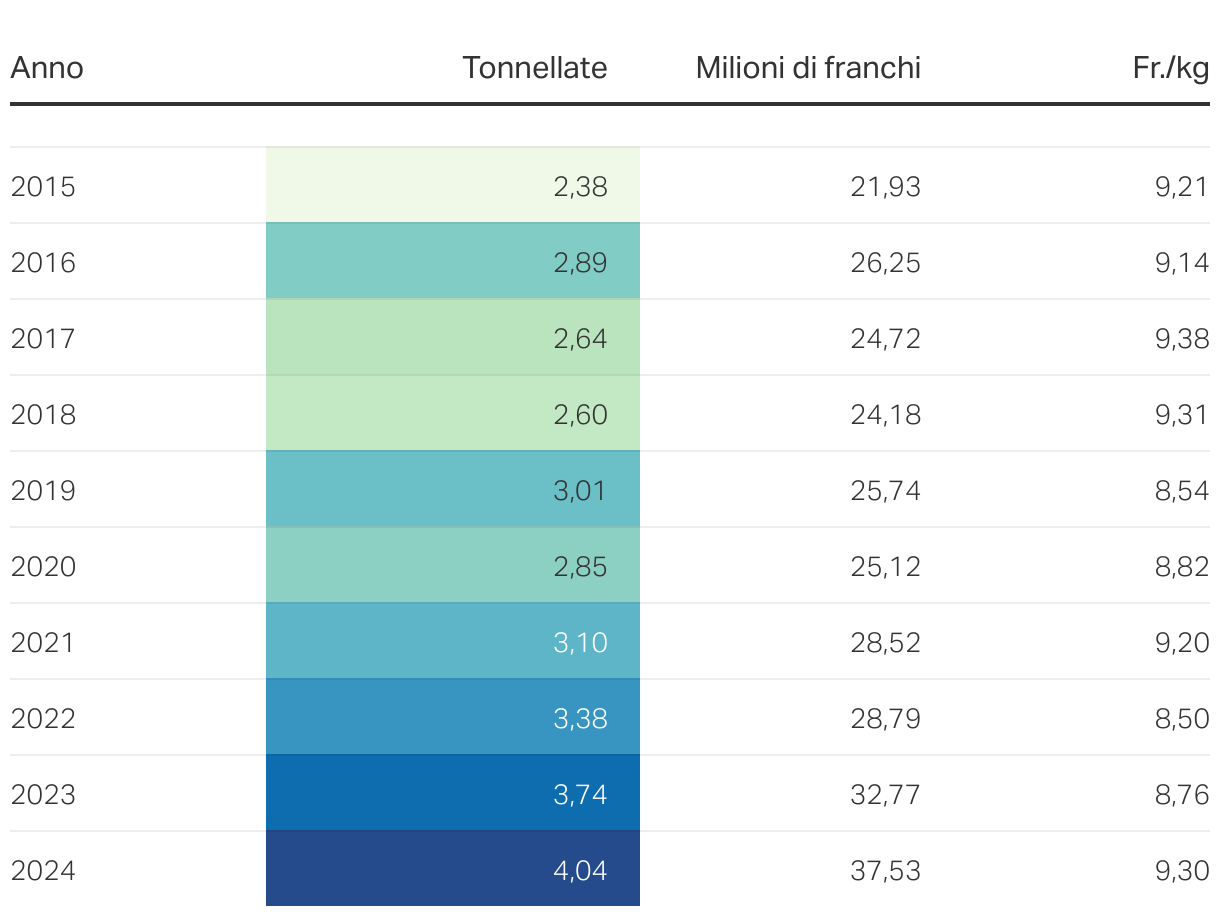Click the Anno column header

tap(47, 68)
